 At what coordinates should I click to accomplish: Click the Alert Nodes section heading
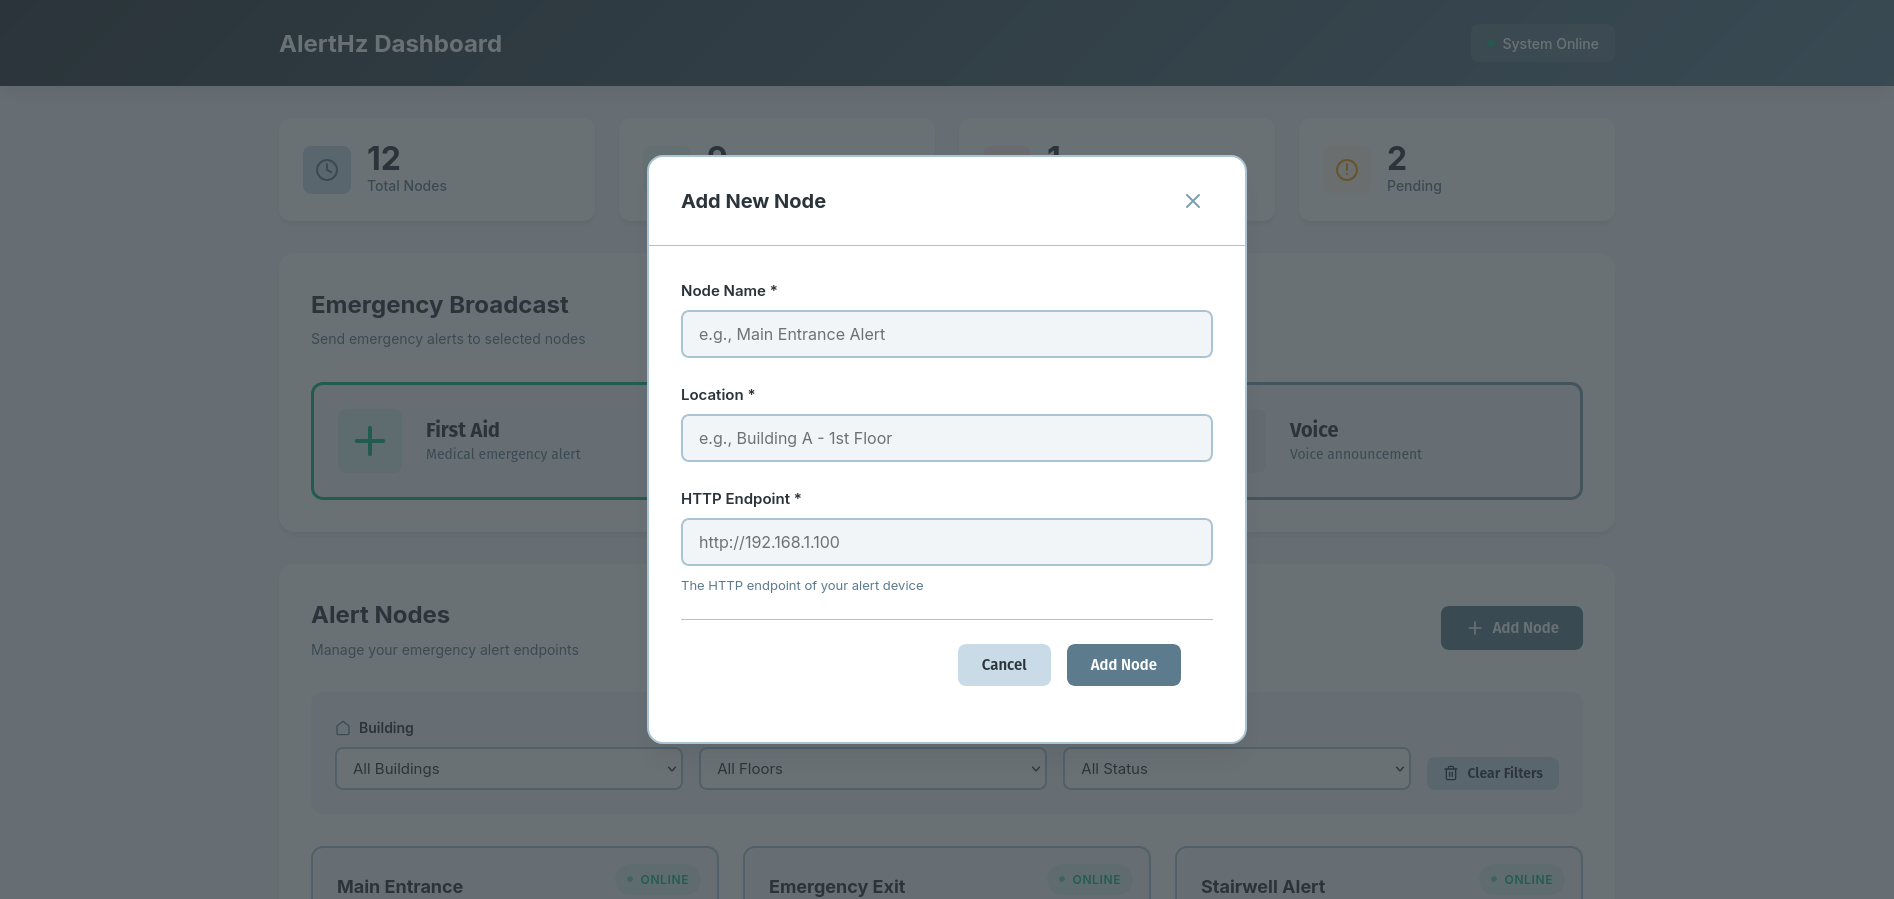(380, 615)
